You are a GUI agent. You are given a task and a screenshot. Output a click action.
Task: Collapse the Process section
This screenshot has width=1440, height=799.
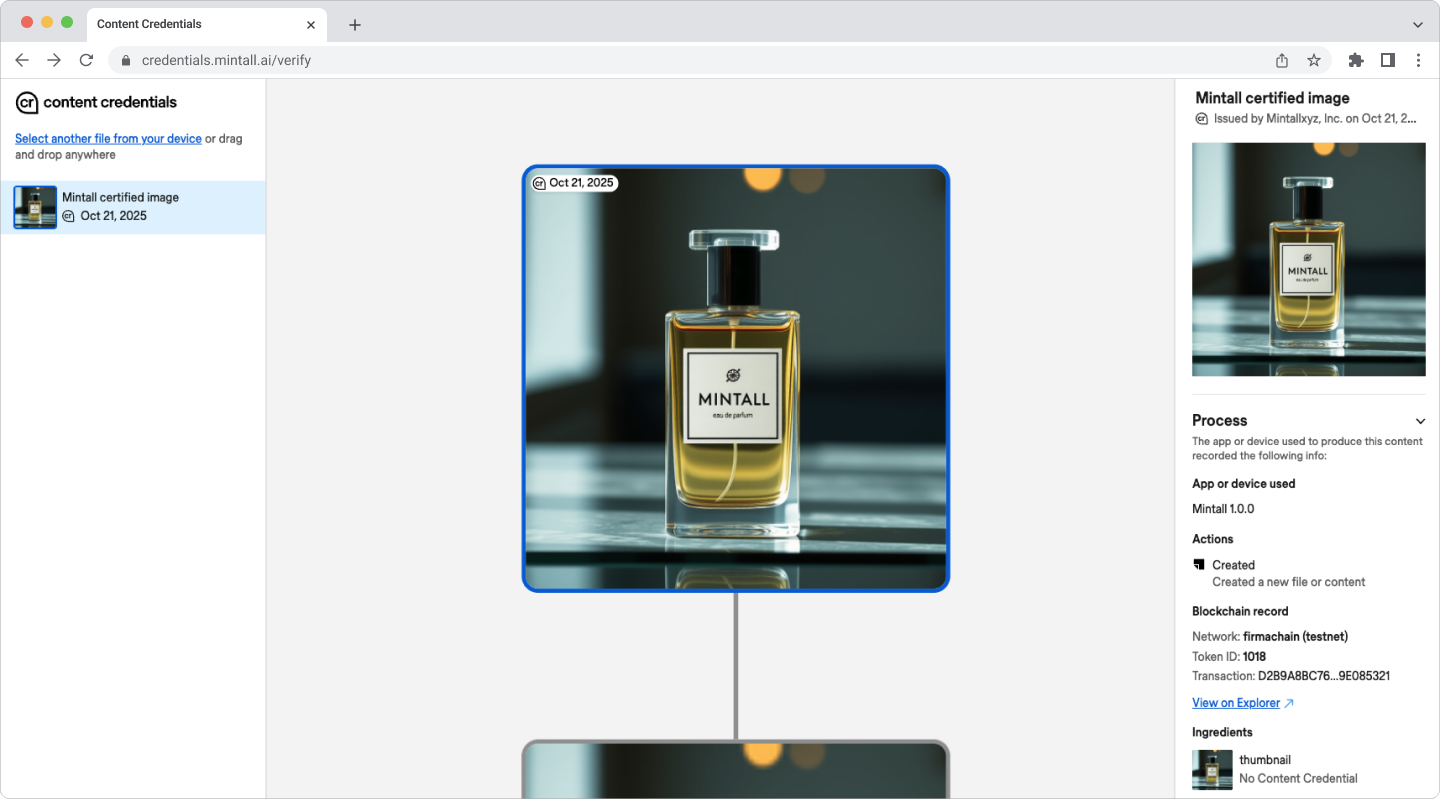[x=1421, y=421]
